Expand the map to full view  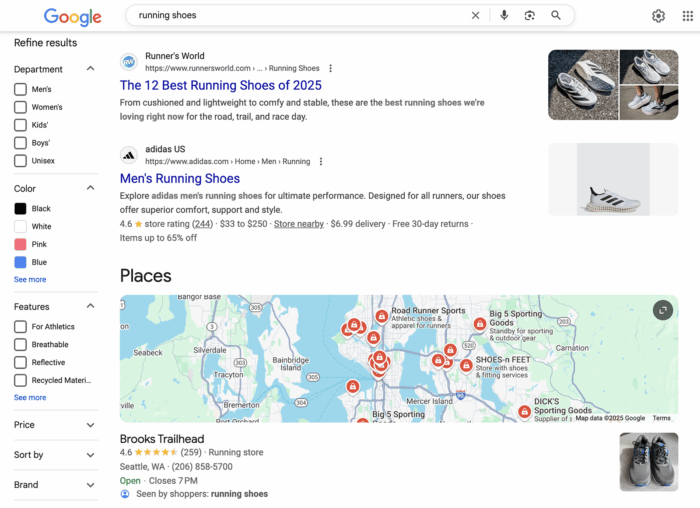(662, 311)
